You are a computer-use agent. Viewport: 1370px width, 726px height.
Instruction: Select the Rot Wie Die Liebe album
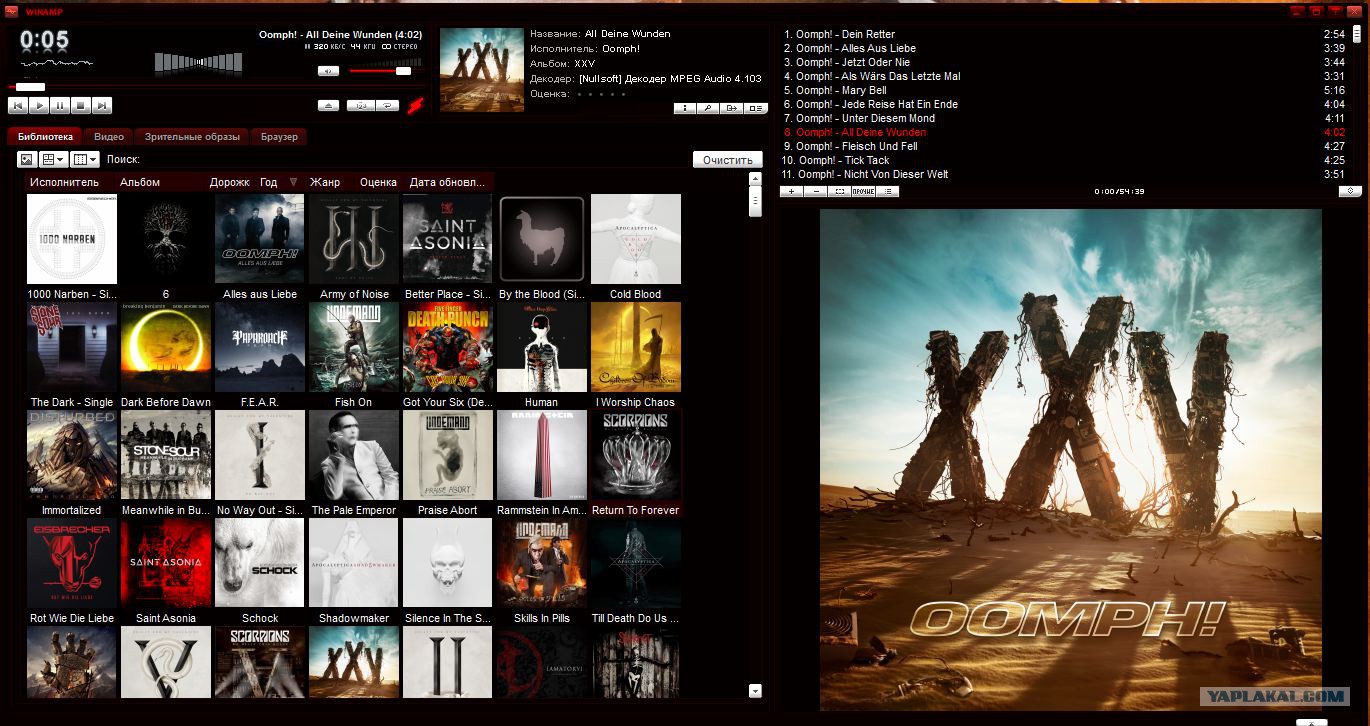72,571
